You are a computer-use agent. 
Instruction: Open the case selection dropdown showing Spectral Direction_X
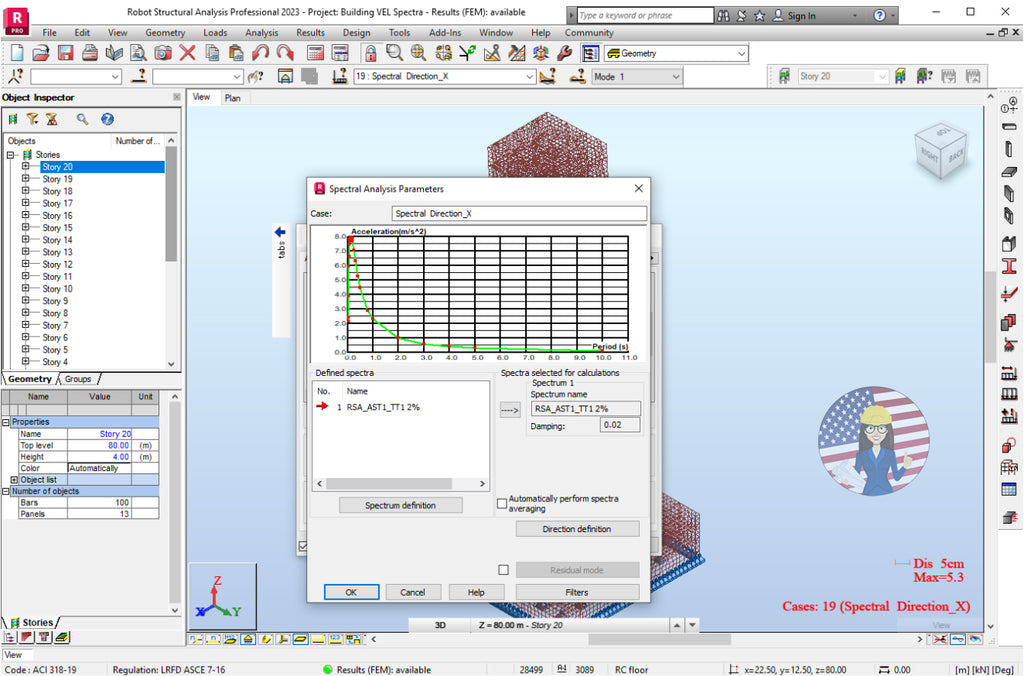tap(531, 76)
